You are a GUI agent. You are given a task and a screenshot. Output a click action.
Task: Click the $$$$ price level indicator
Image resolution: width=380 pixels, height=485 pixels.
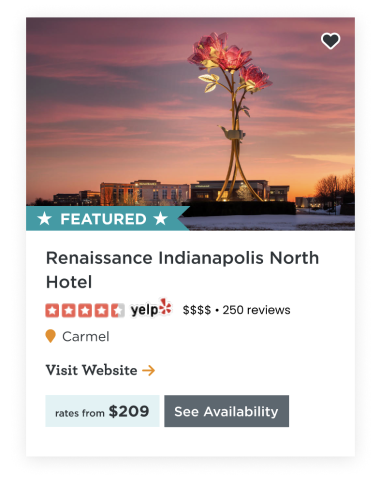coord(197,310)
